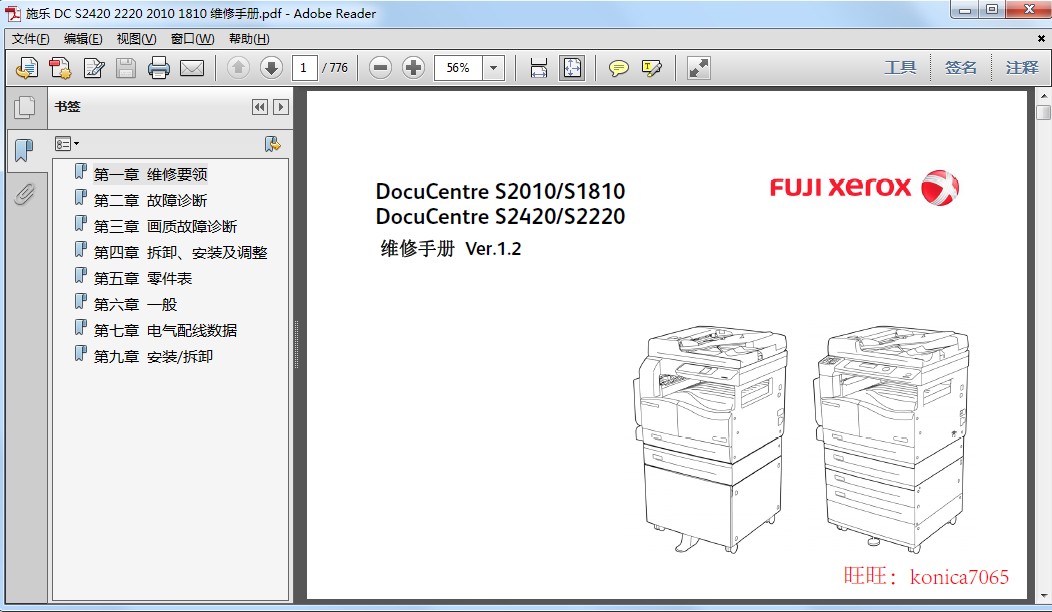Viewport: 1052px width, 612px height.
Task: Open the zoom percentage dropdown
Action: point(494,68)
